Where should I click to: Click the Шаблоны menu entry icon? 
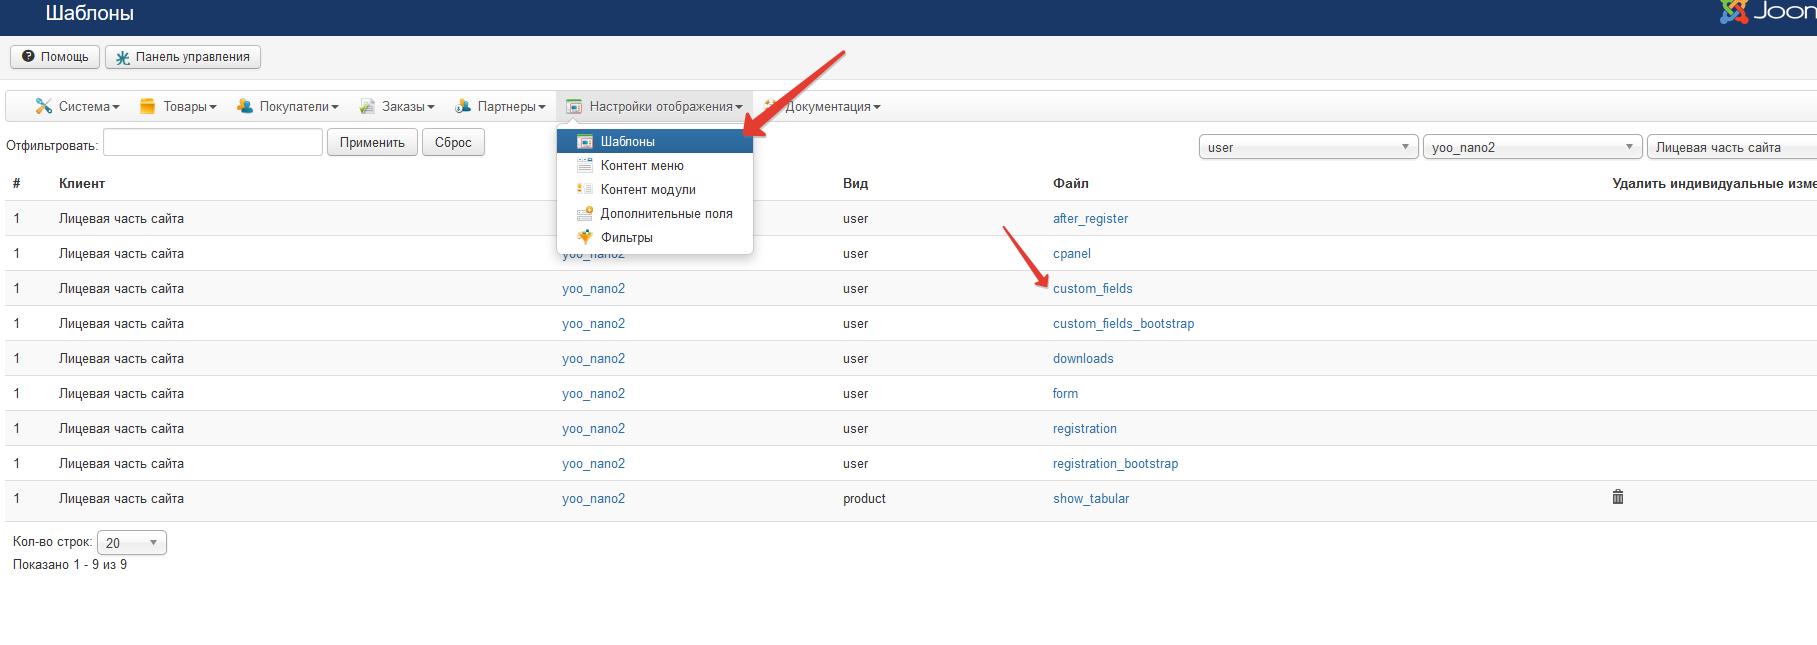pos(585,141)
